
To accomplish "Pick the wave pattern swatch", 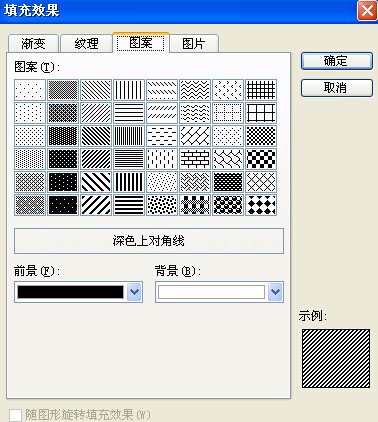I will pyautogui.click(x=195, y=113).
